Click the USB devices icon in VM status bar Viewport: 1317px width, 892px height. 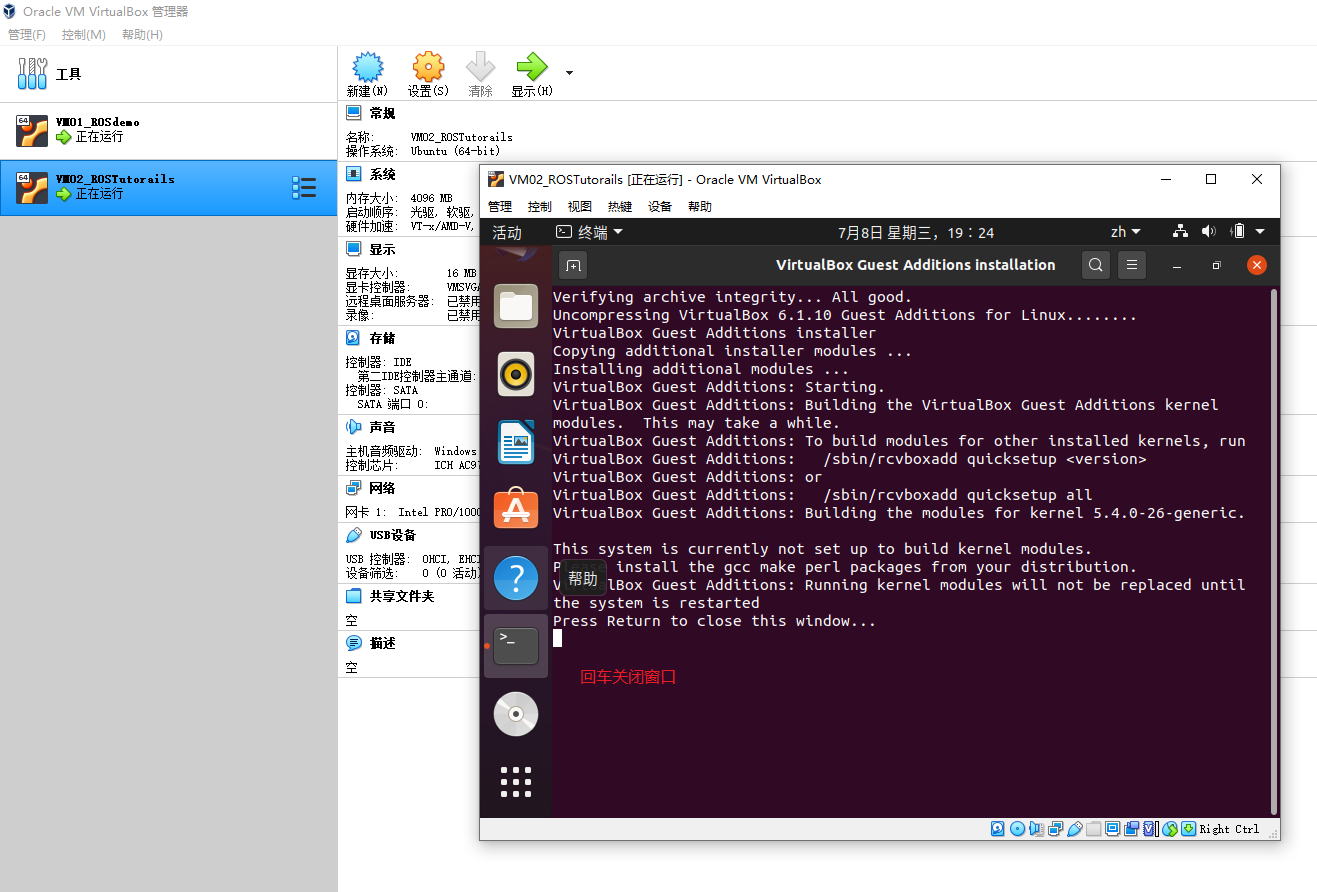point(1076,829)
